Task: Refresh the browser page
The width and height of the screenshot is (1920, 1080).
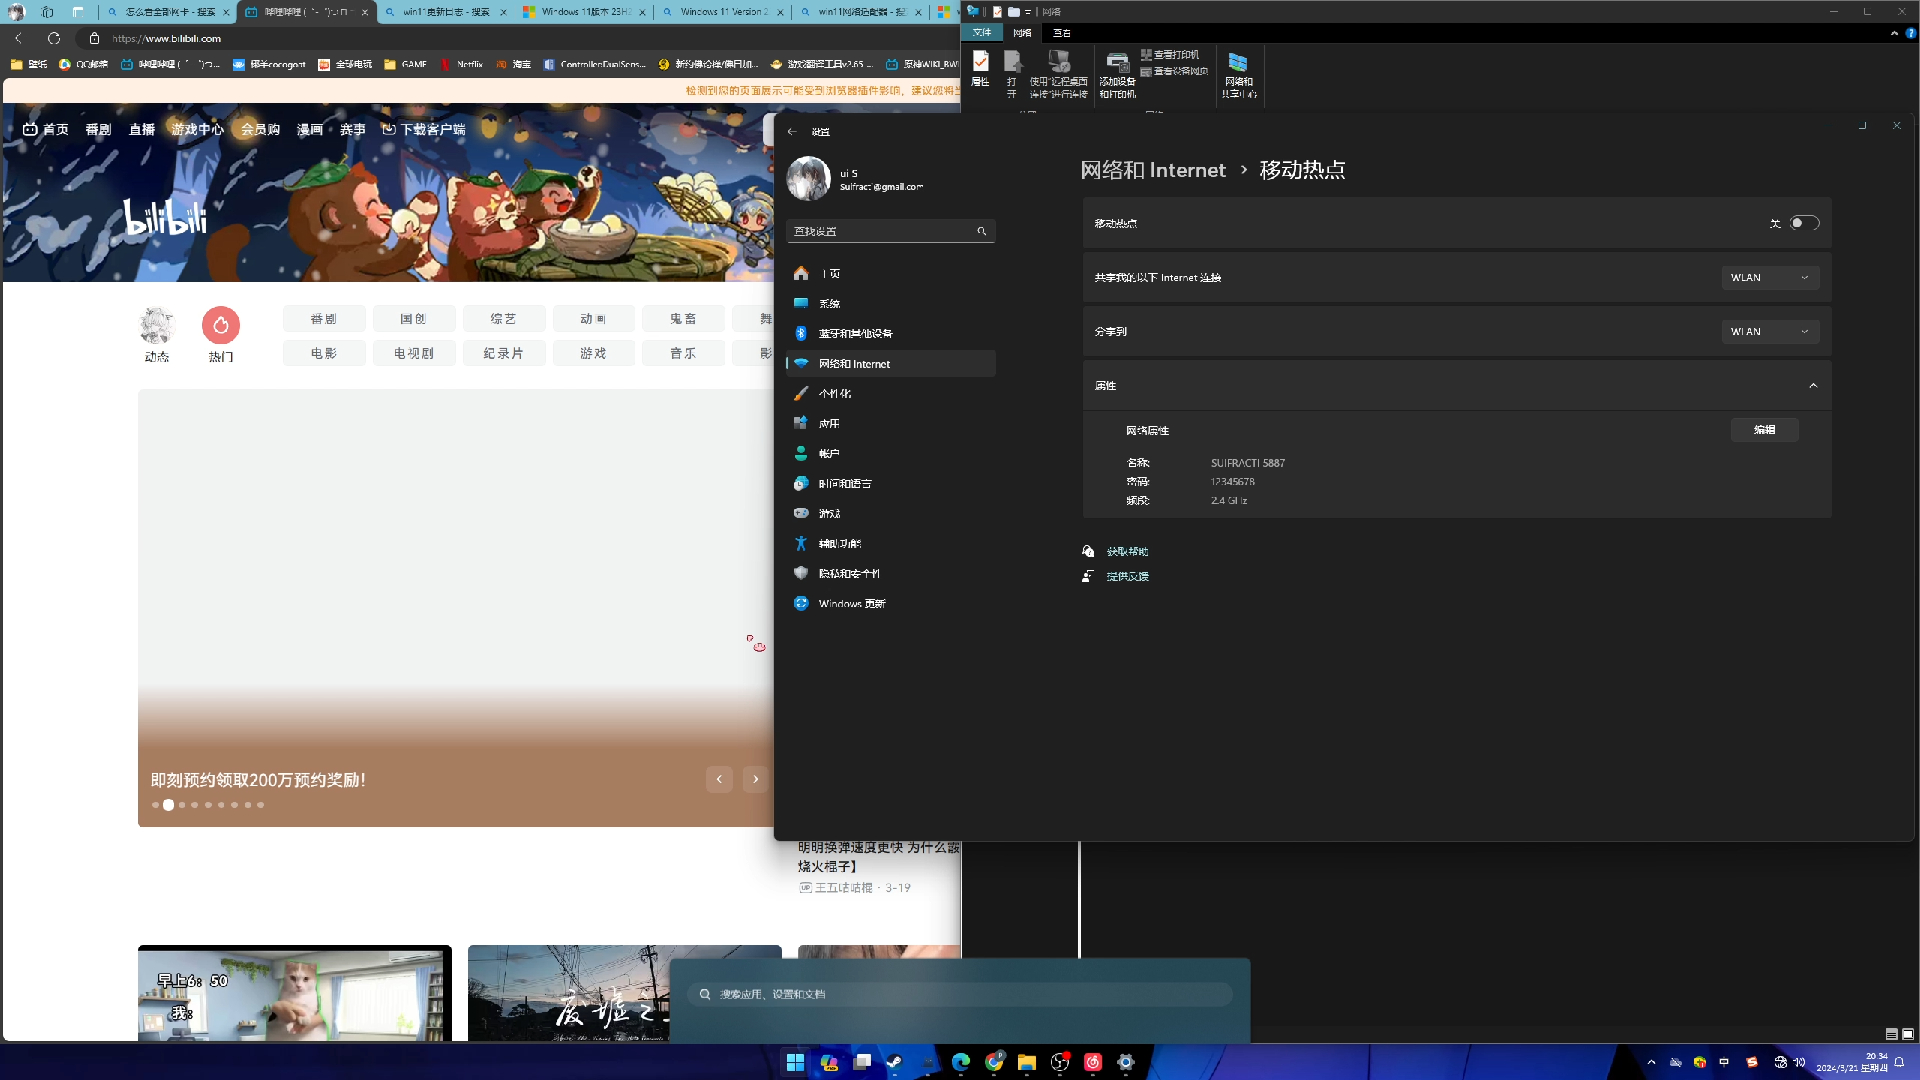Action: click(54, 38)
